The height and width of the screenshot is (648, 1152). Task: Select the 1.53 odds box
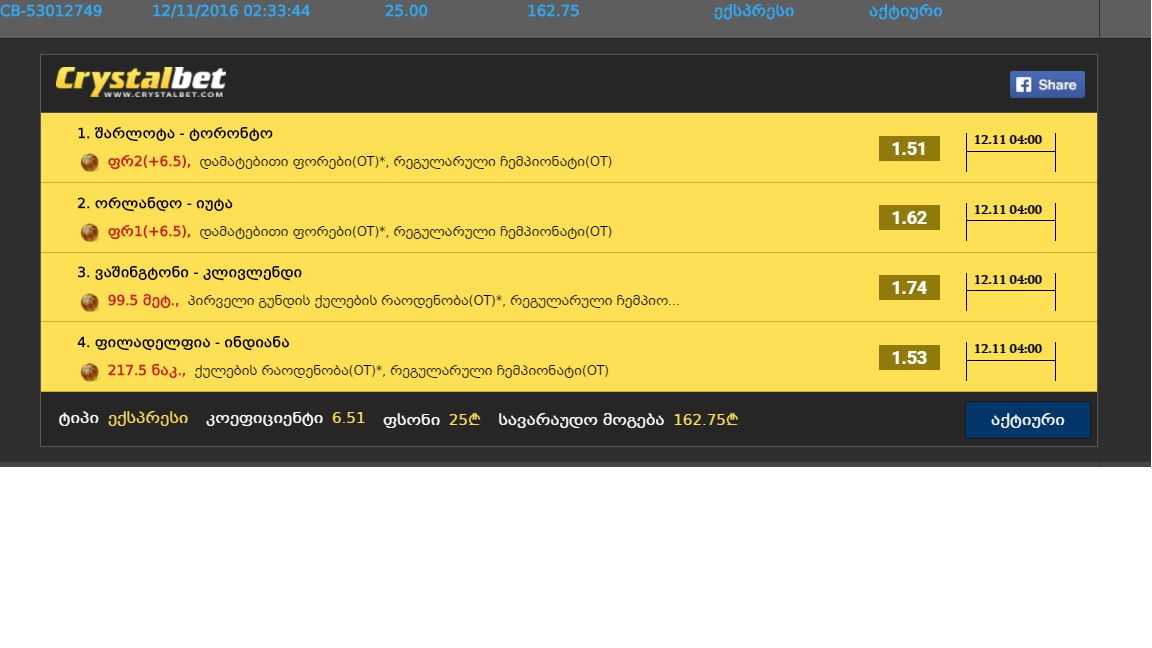(909, 358)
